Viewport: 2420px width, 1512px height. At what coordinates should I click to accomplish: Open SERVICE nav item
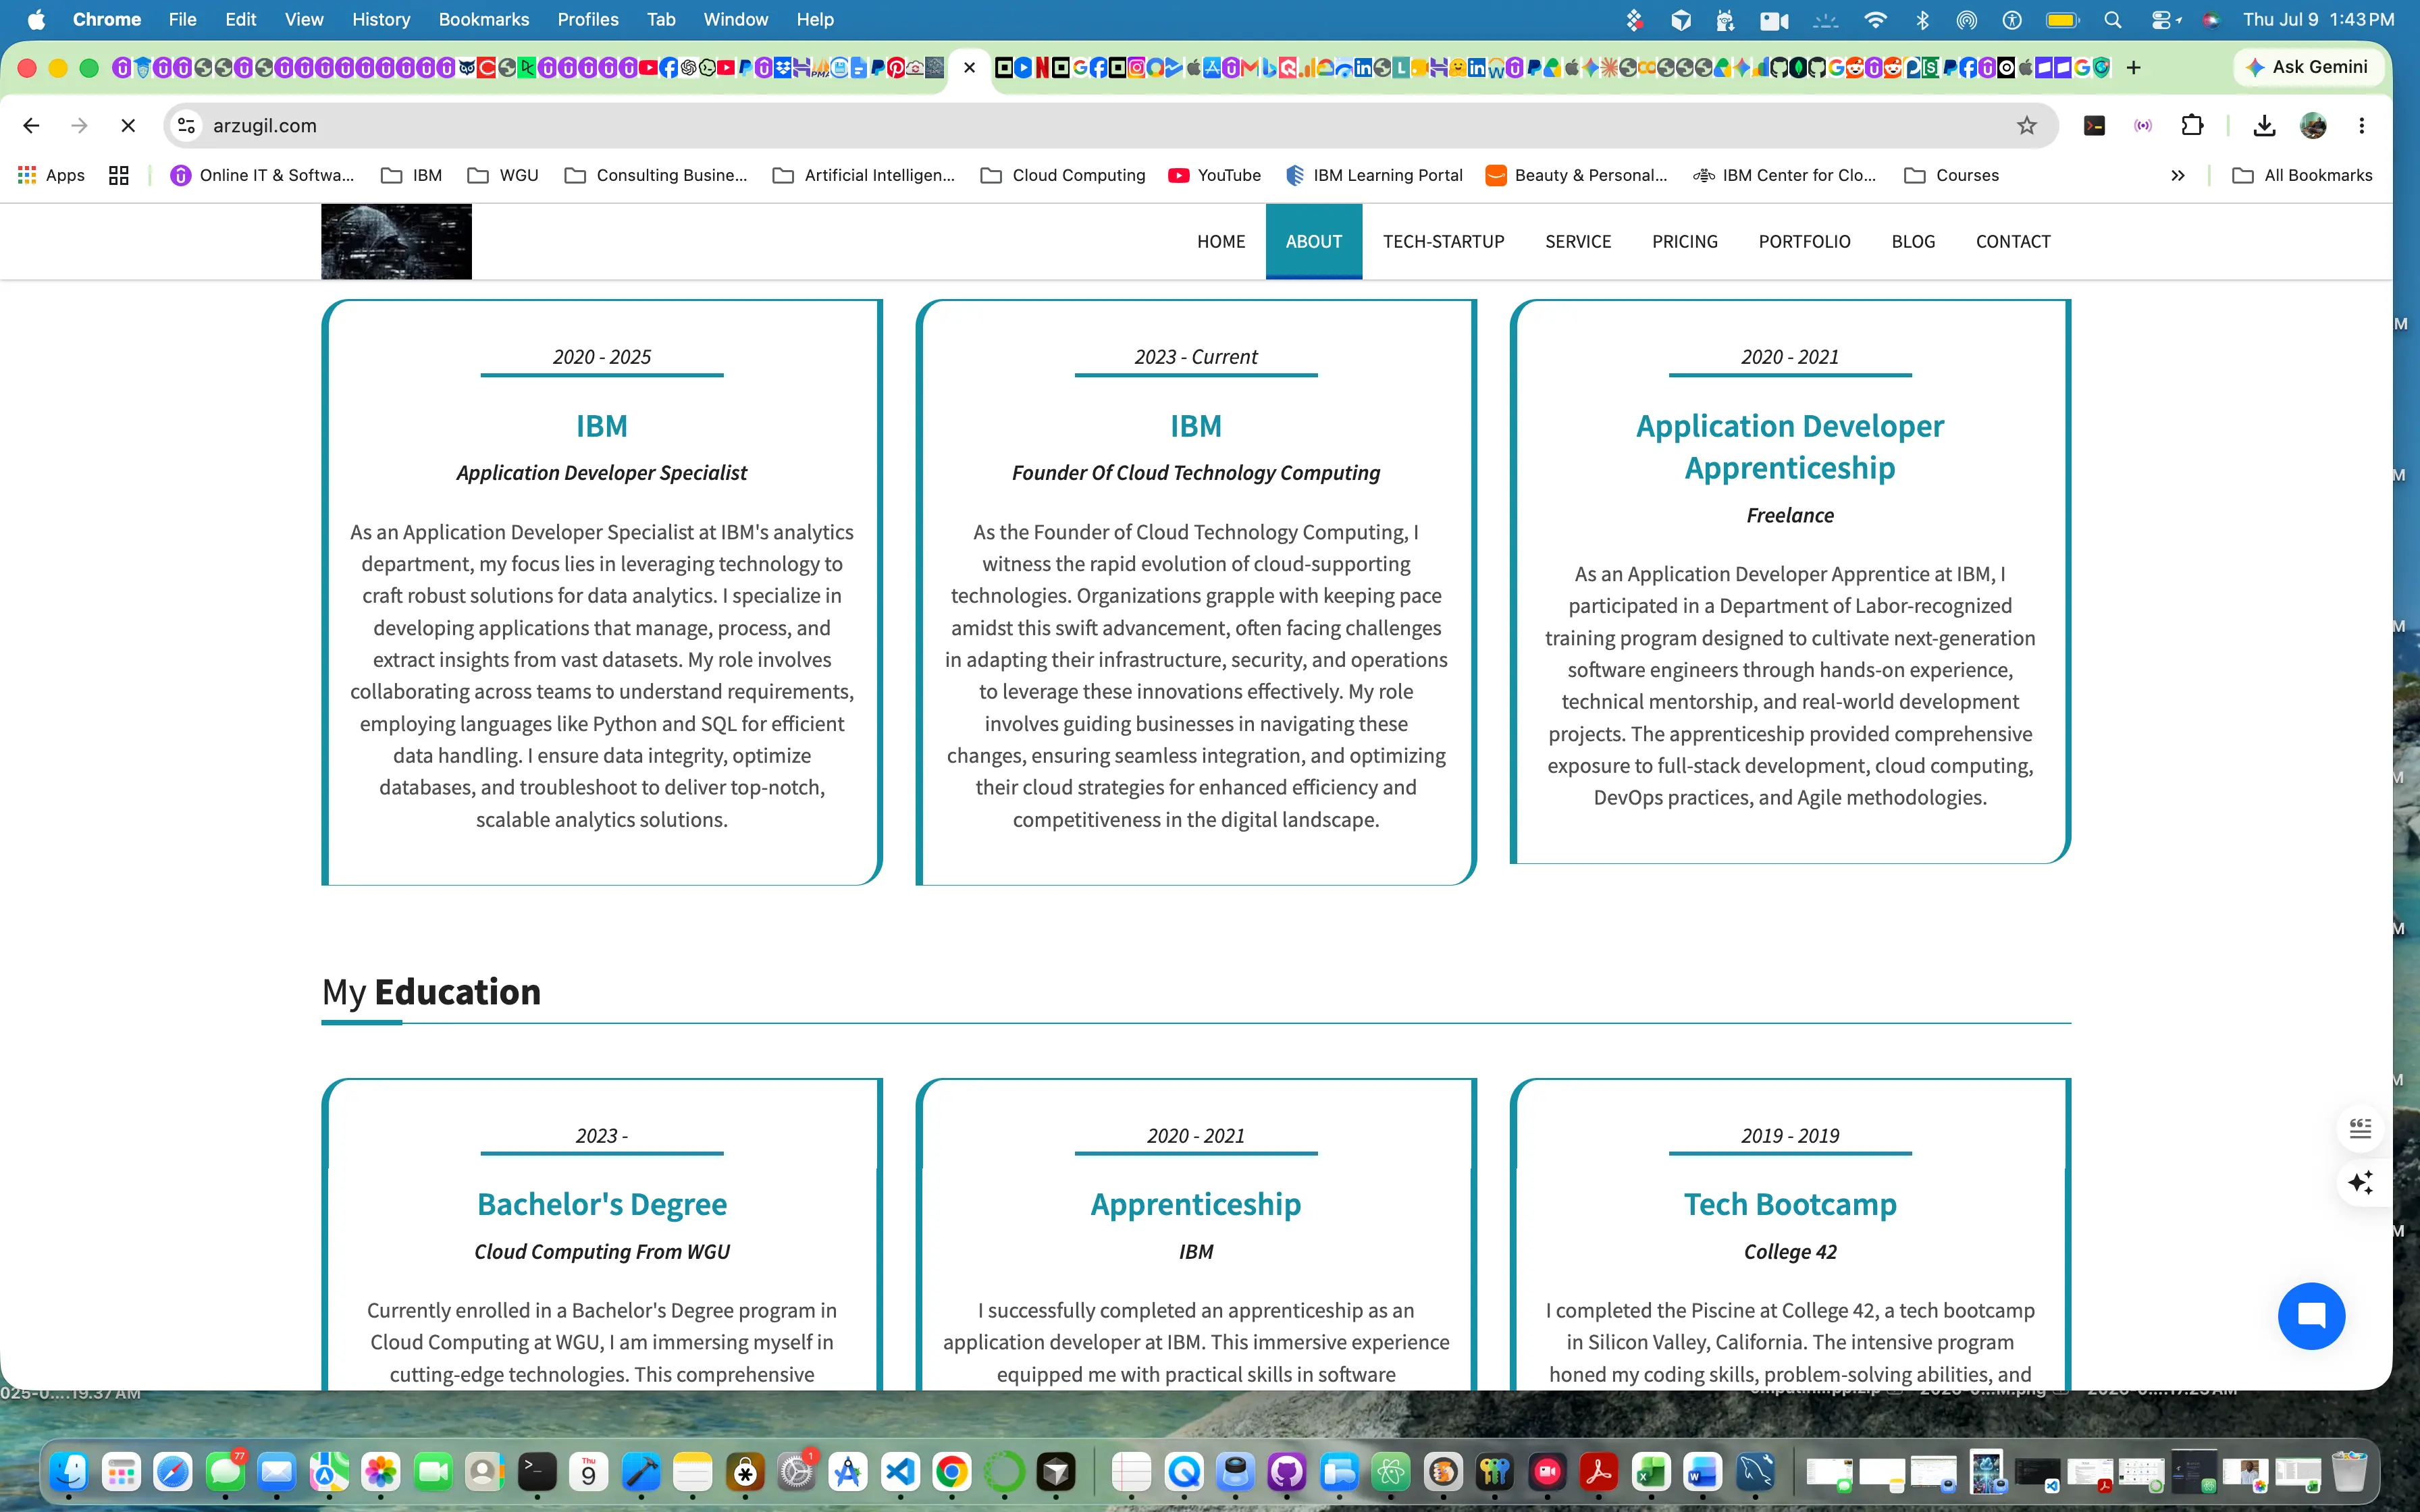(1578, 241)
